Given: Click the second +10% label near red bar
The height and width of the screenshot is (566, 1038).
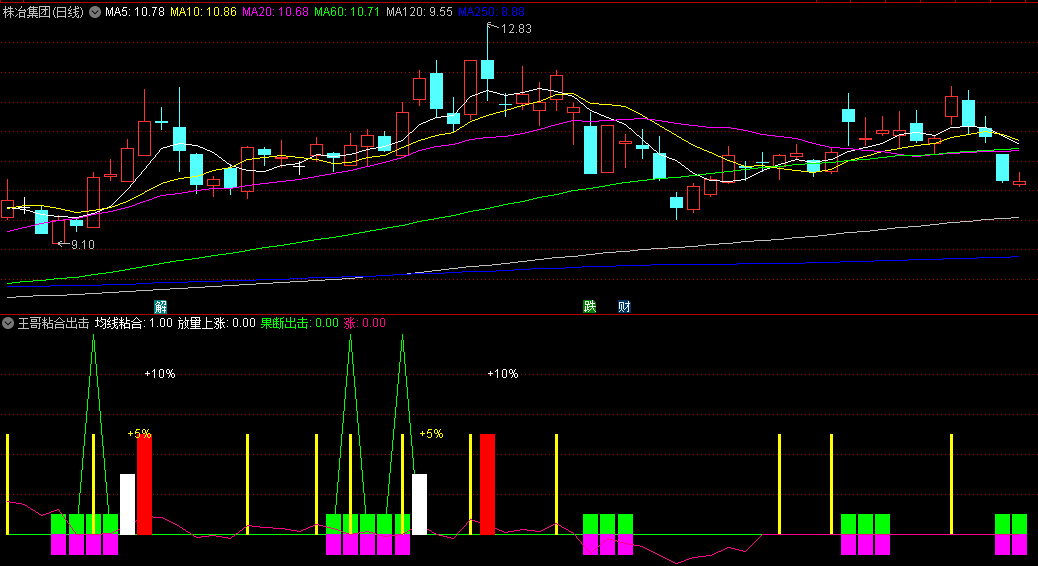Looking at the screenshot, I should click(x=502, y=374).
